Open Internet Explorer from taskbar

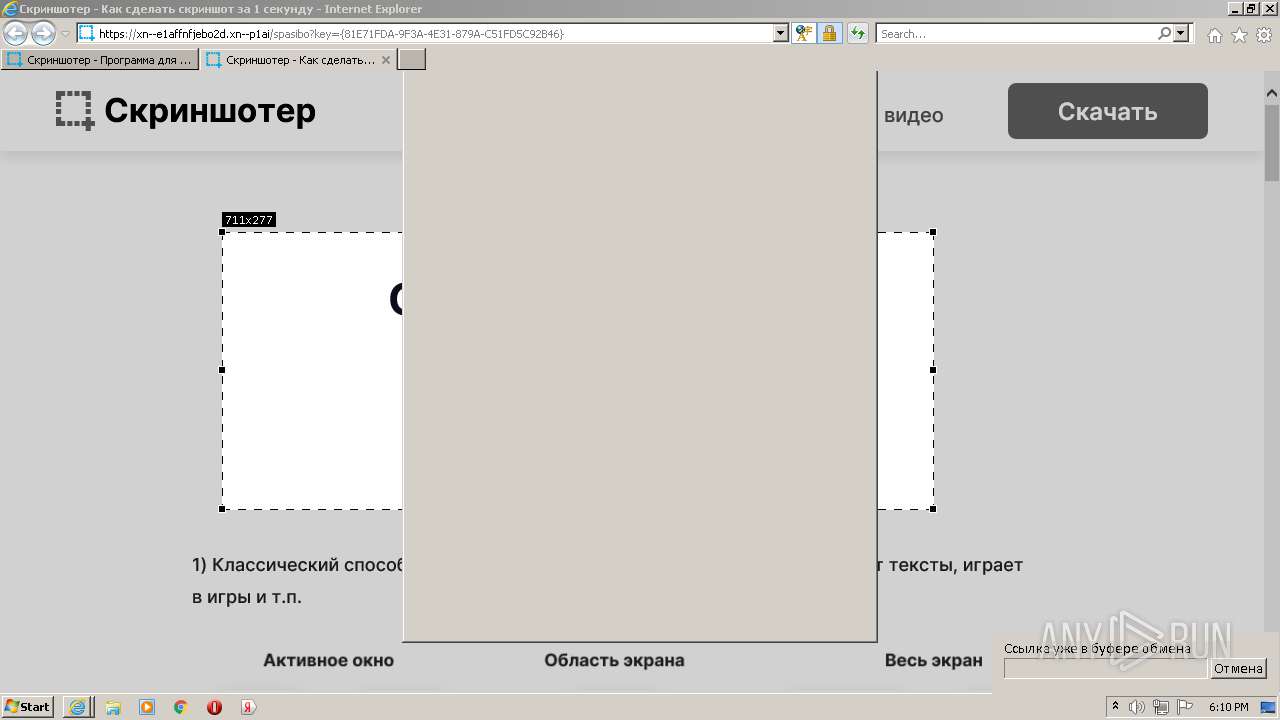(78, 707)
